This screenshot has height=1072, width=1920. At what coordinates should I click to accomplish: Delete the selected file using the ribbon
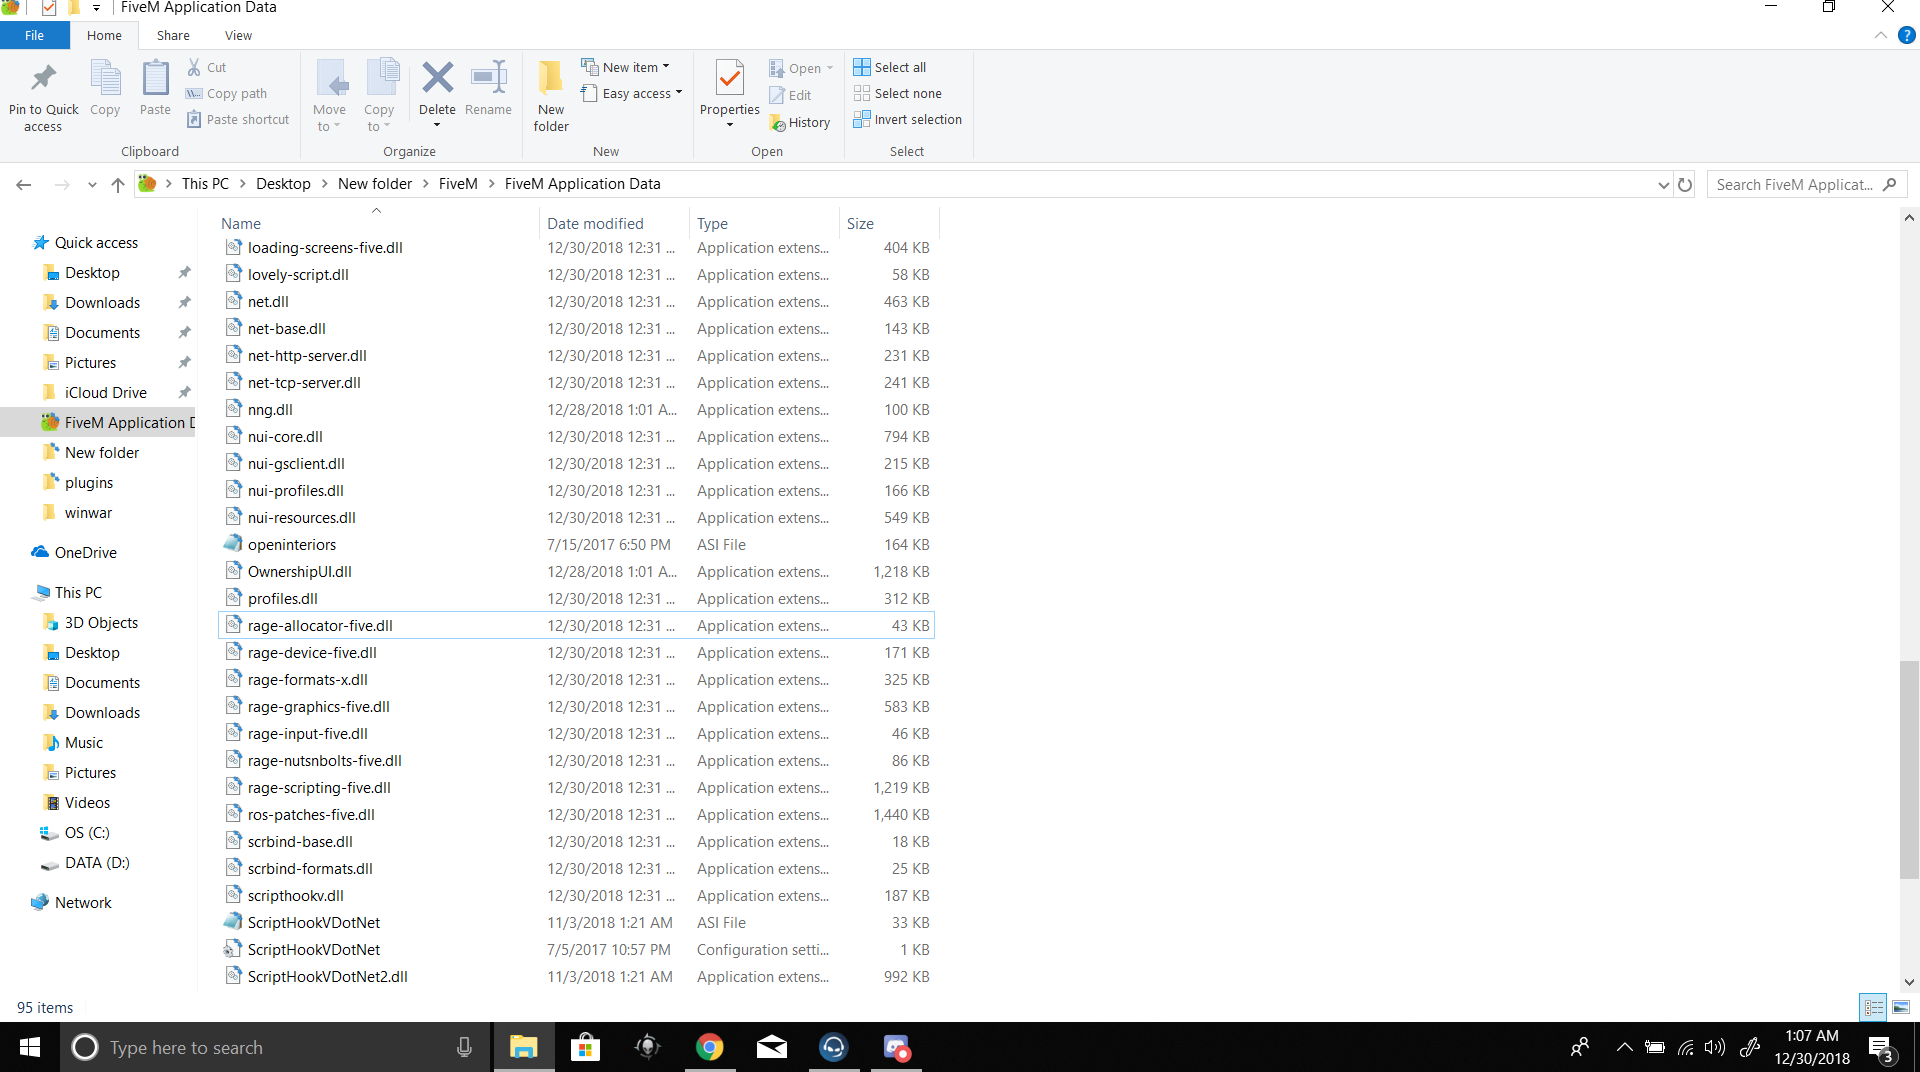[437, 88]
